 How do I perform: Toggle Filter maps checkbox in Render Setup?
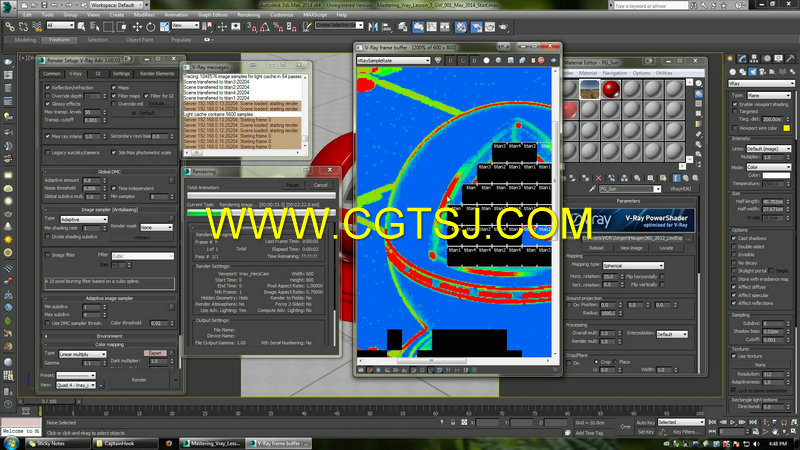pyautogui.click(x=114, y=95)
